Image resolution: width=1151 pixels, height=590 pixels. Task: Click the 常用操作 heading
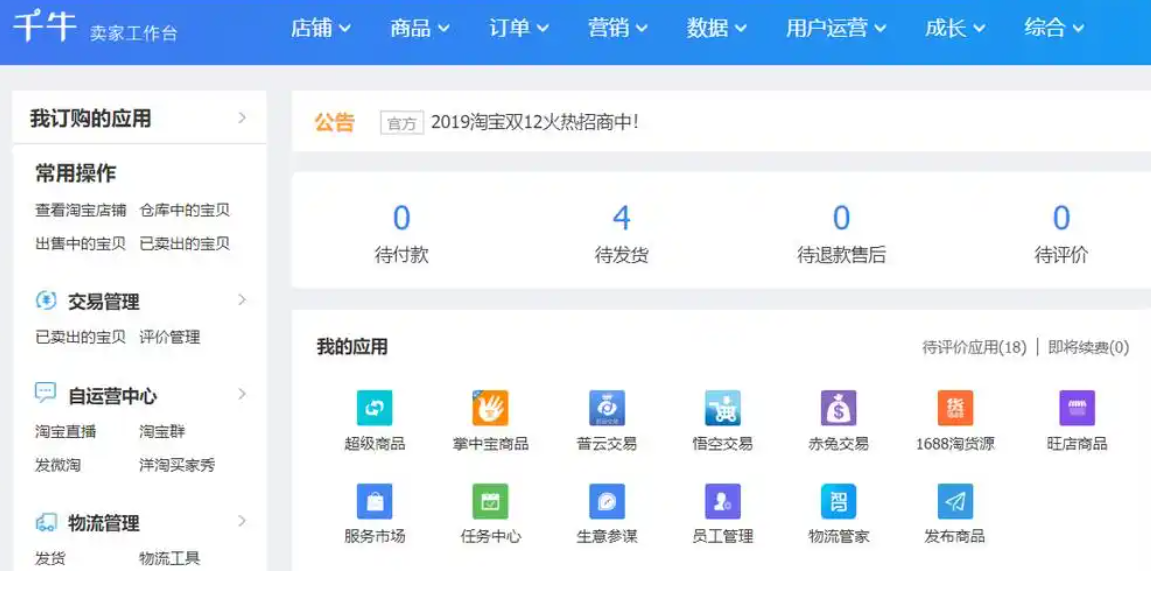point(76,173)
